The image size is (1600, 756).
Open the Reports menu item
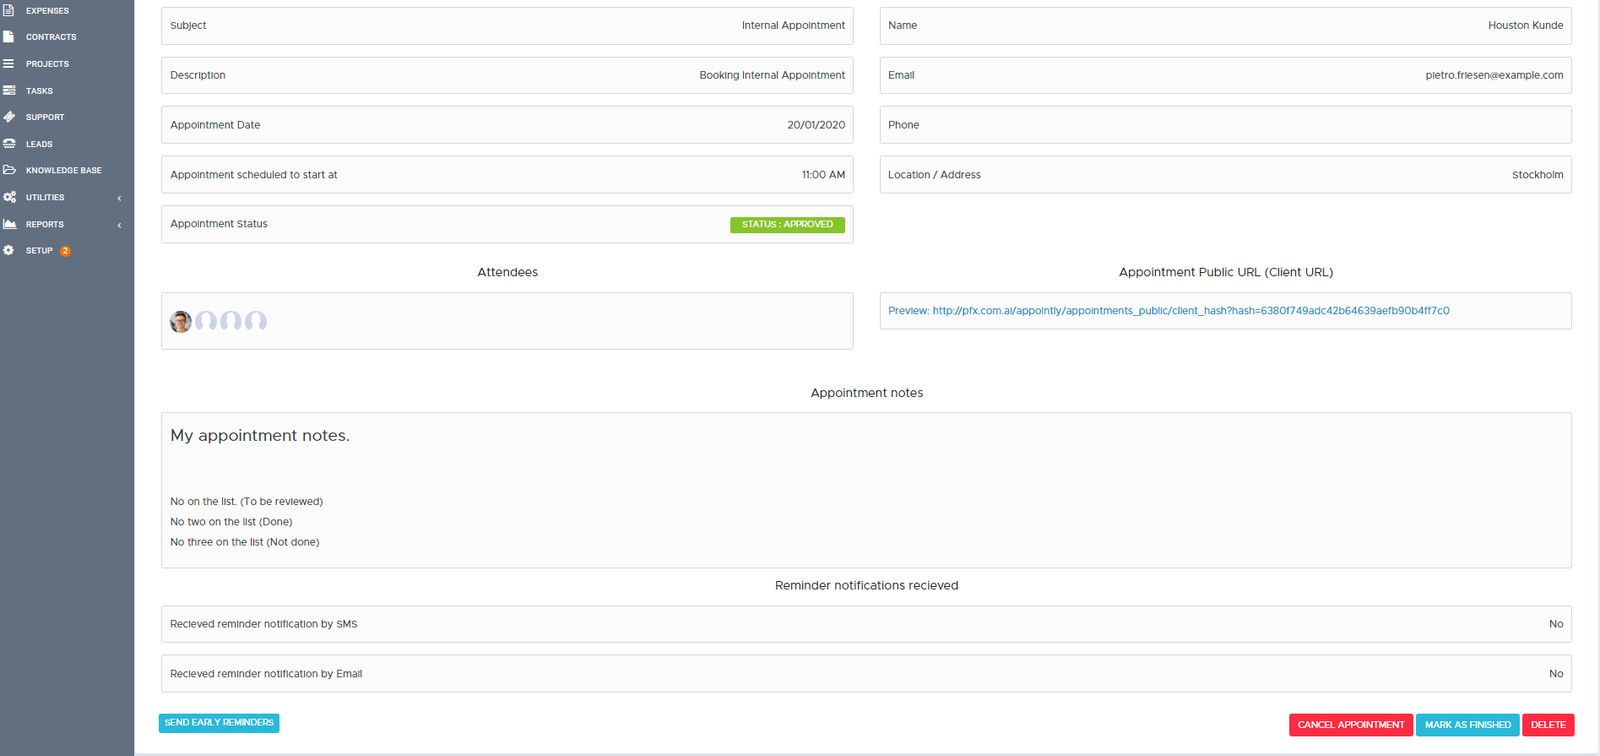(x=45, y=225)
